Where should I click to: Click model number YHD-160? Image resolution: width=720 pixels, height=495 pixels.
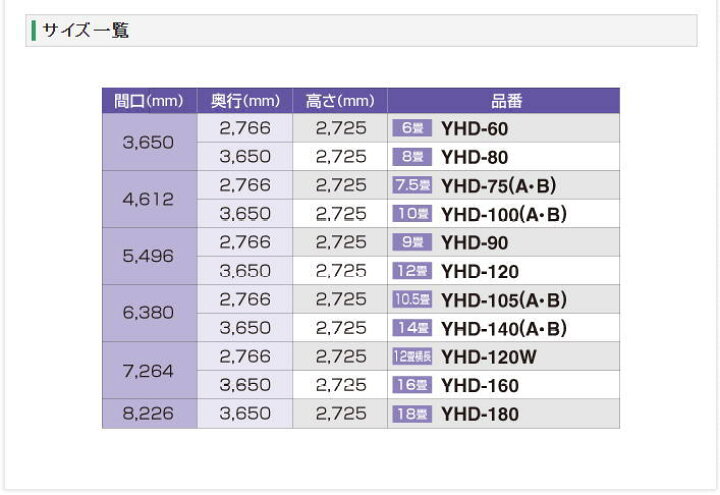(x=480, y=386)
